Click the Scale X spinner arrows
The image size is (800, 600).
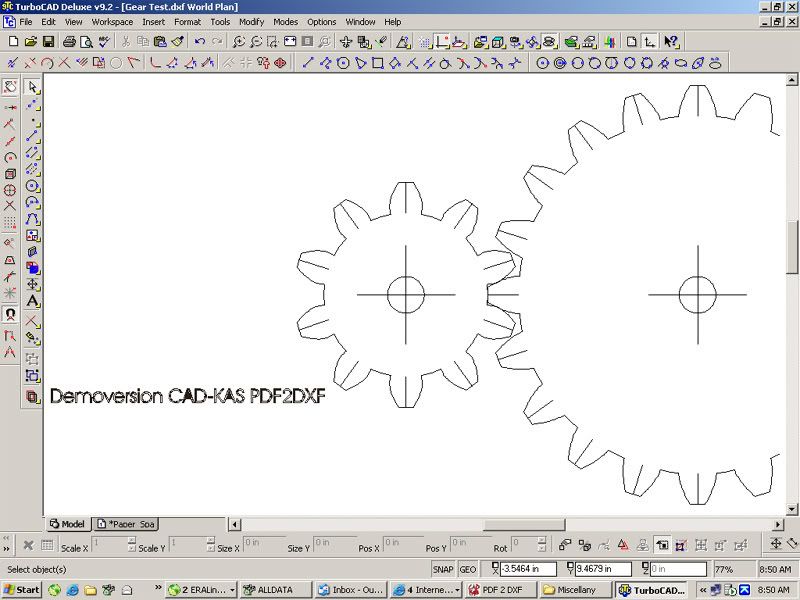coord(131,545)
